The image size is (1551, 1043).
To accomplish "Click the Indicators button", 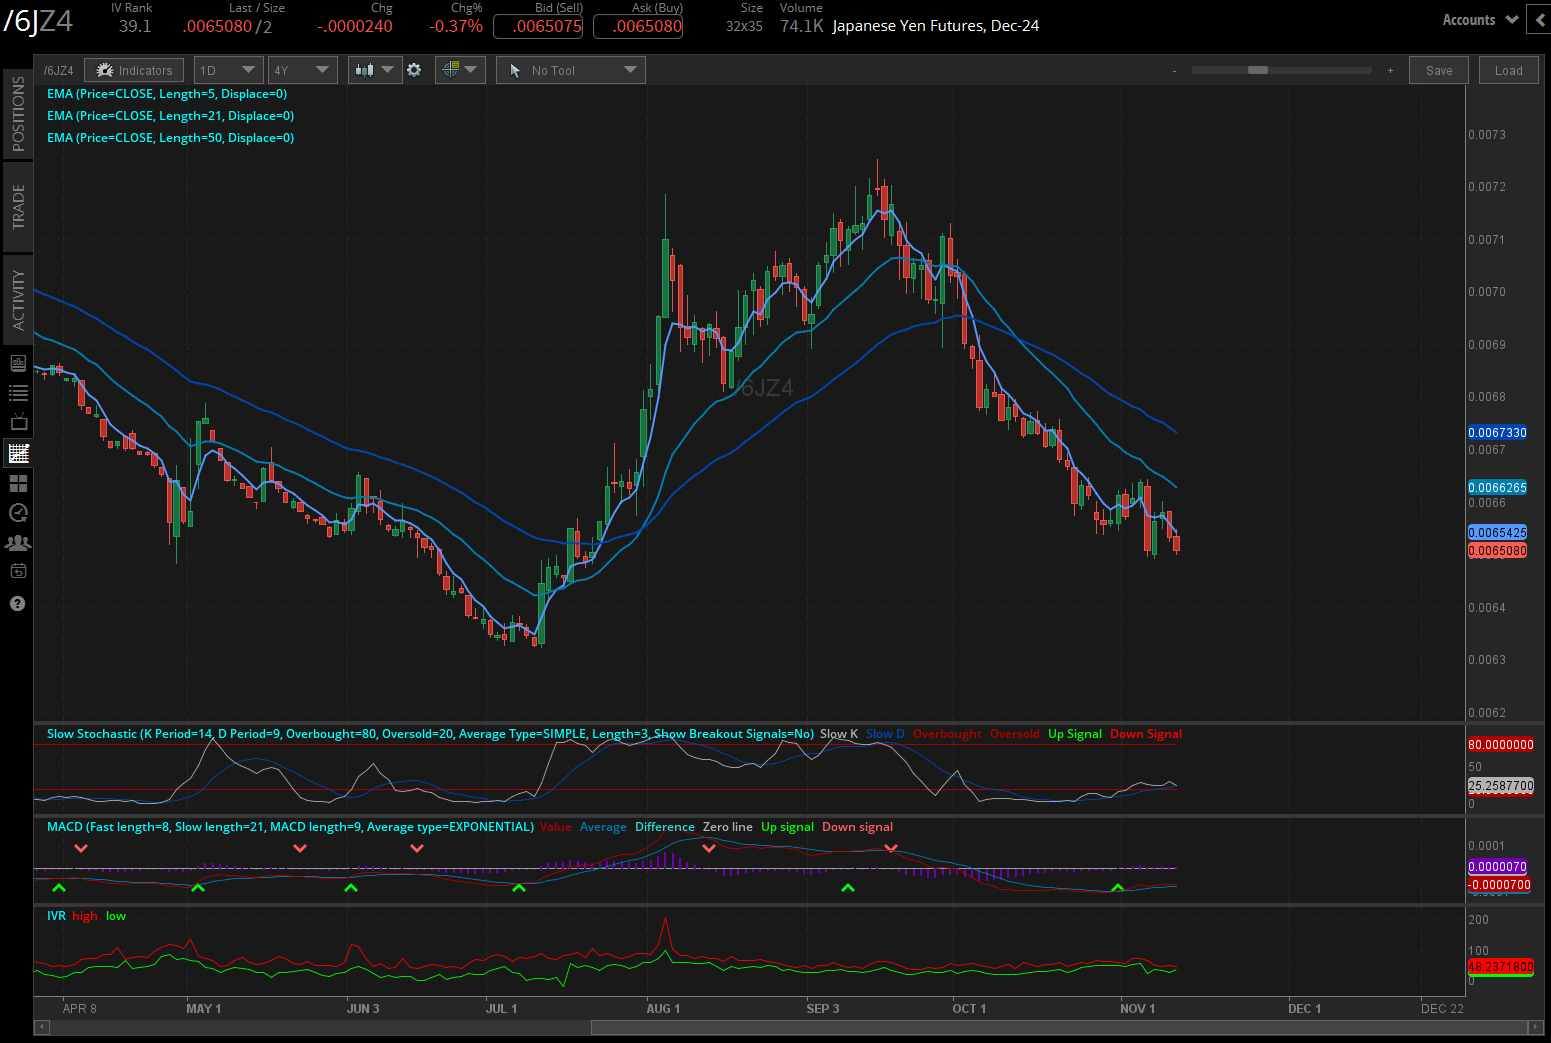I will [133, 70].
